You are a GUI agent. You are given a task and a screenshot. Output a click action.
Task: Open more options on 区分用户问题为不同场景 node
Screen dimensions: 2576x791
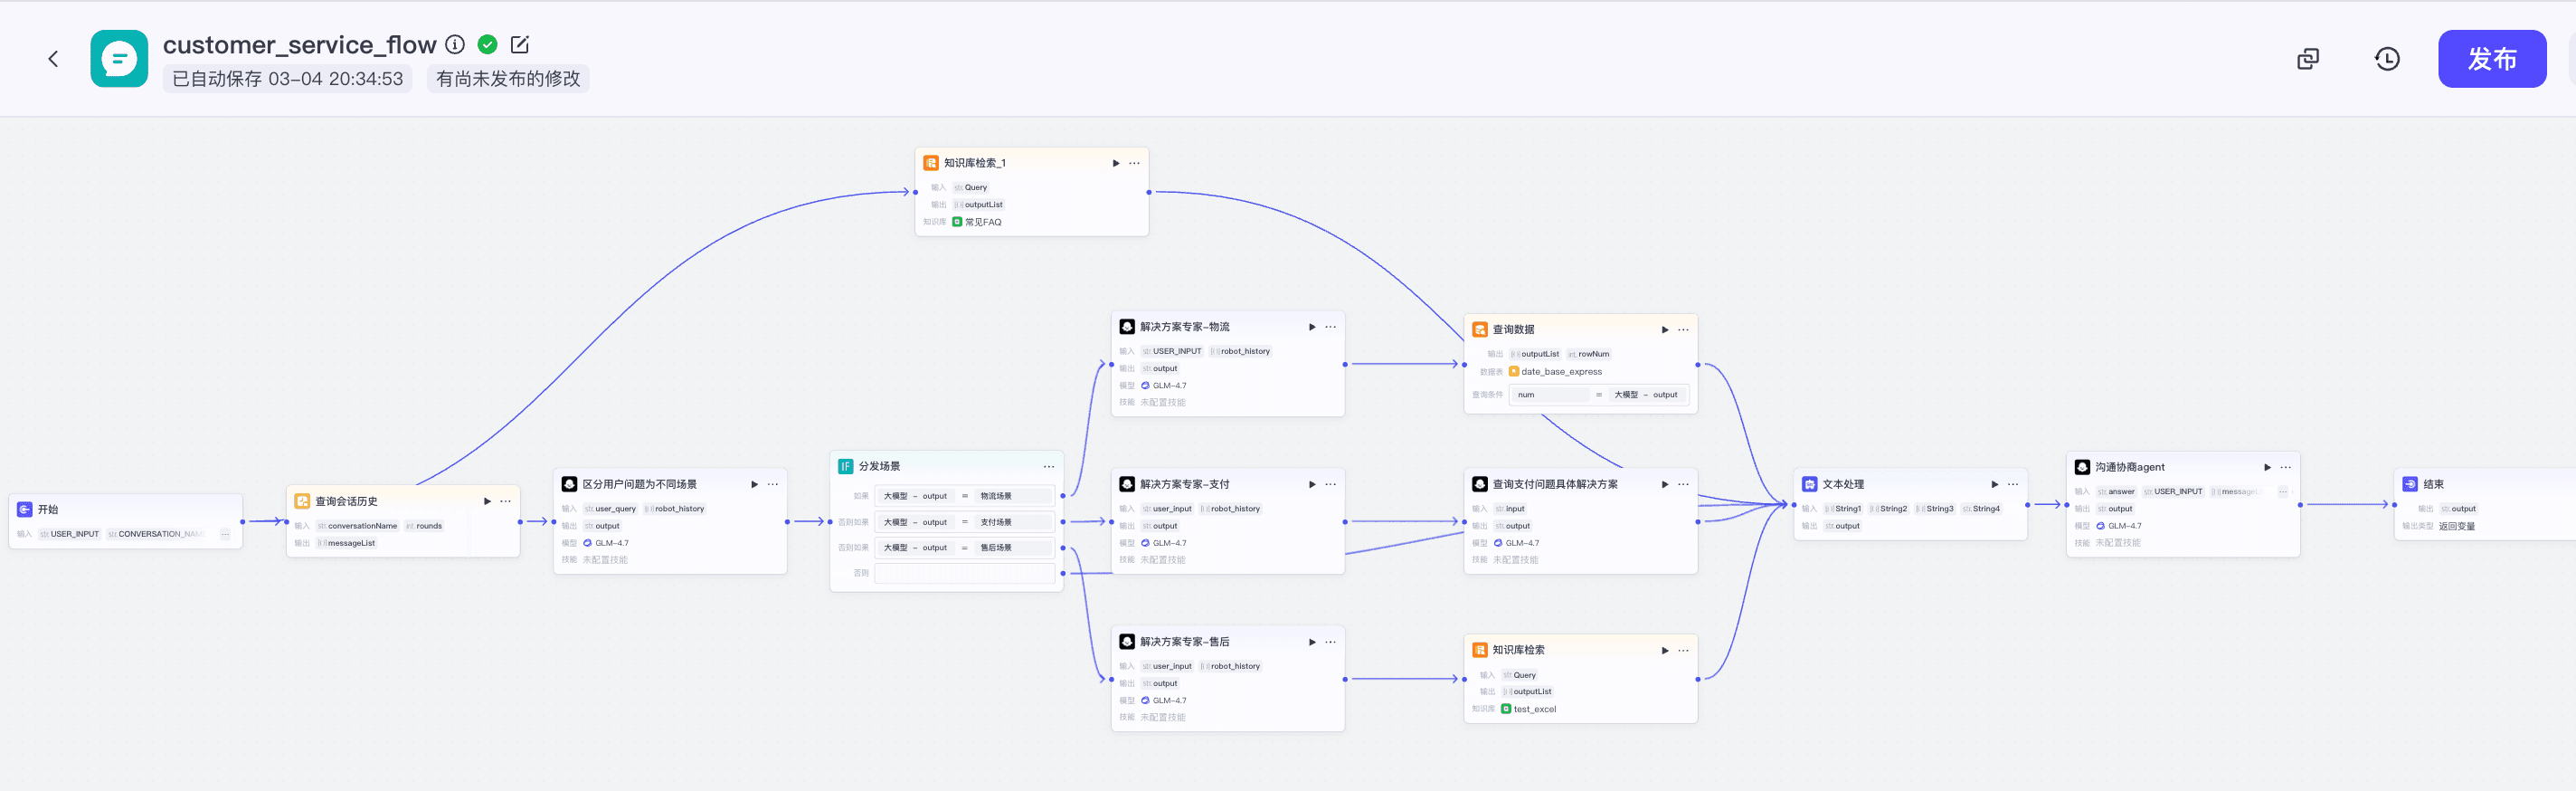(772, 484)
